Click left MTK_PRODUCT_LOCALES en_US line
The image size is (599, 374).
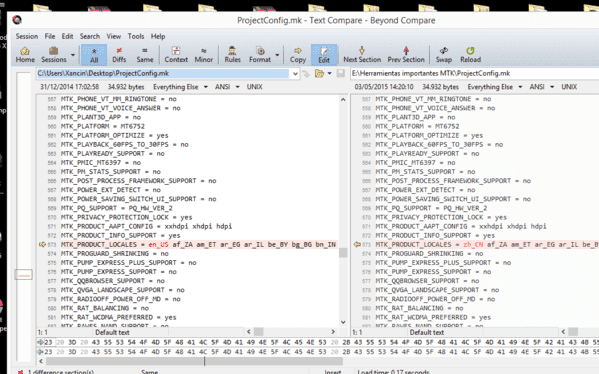click(198, 244)
